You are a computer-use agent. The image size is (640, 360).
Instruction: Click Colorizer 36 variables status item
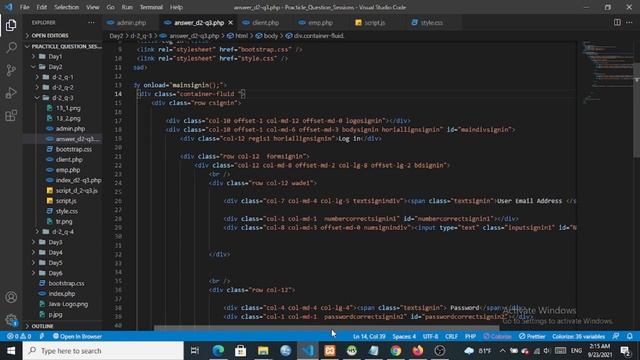(x=578, y=336)
